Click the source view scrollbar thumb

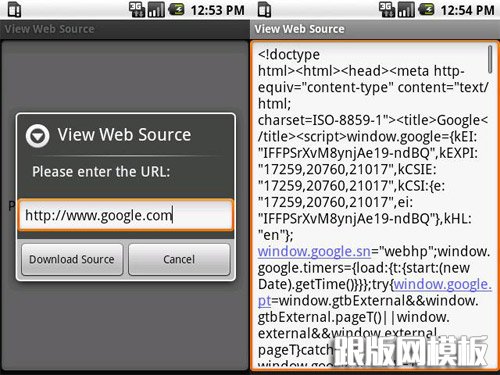[x=490, y=59]
